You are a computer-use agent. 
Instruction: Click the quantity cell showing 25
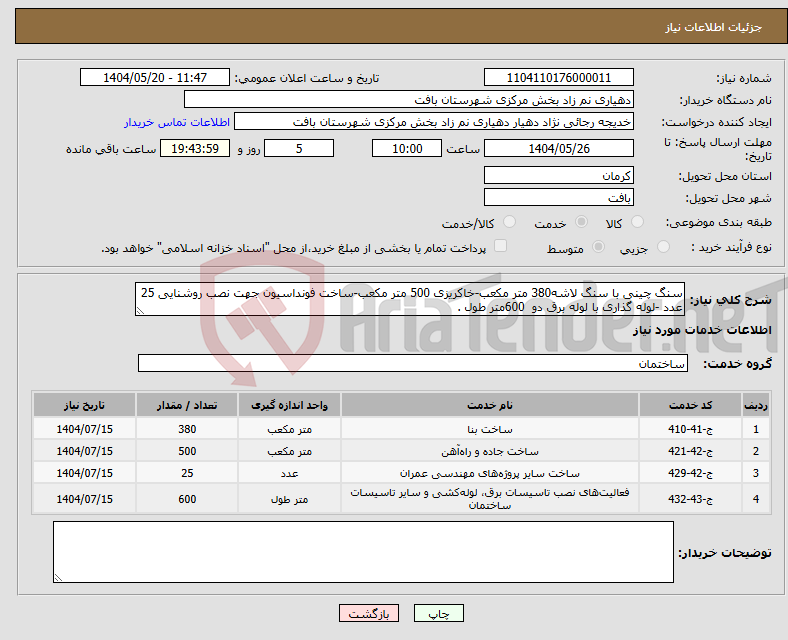pyautogui.click(x=187, y=473)
